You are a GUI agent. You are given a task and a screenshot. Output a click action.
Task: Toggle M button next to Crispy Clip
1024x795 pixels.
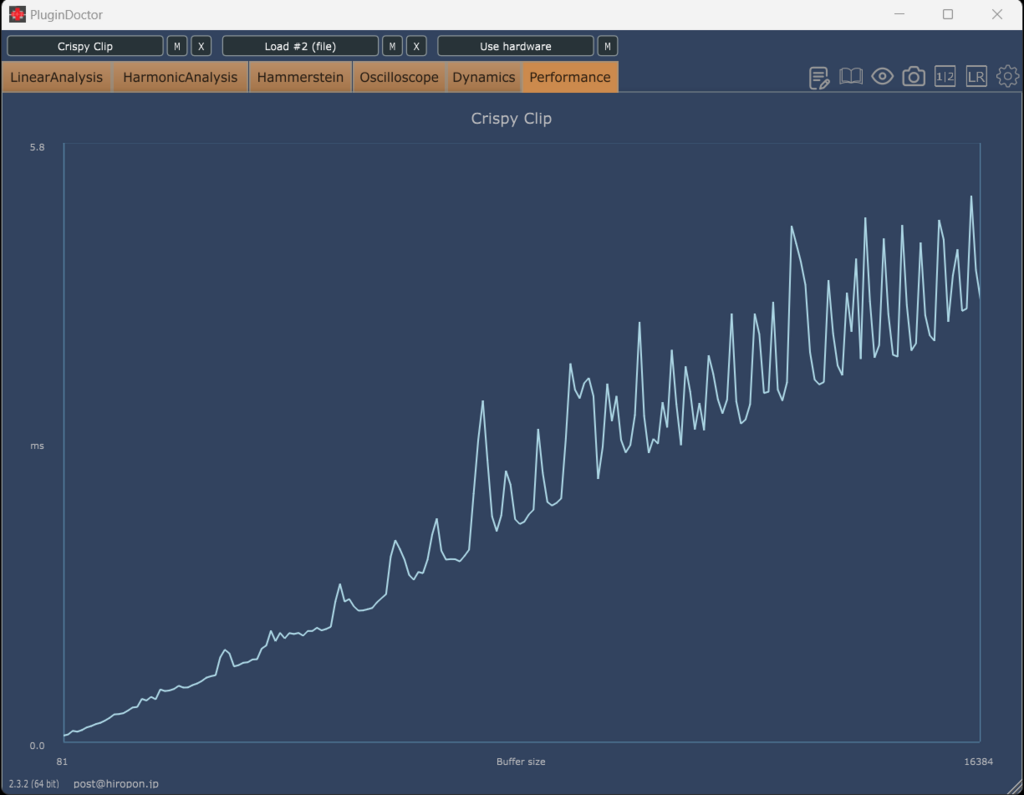point(177,46)
